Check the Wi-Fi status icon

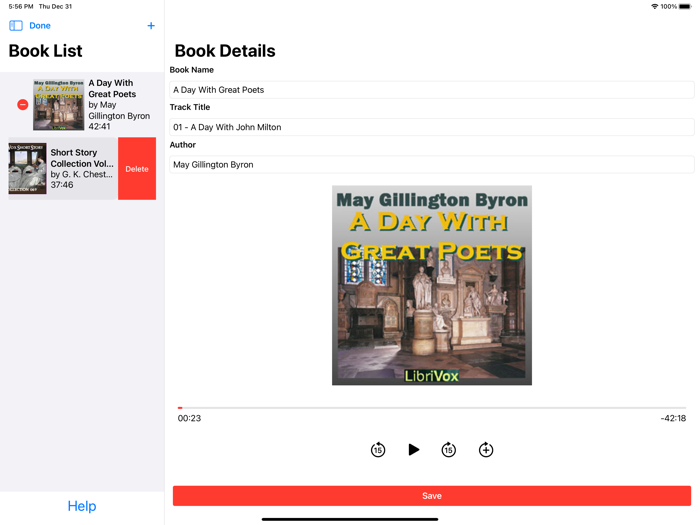[x=654, y=6]
